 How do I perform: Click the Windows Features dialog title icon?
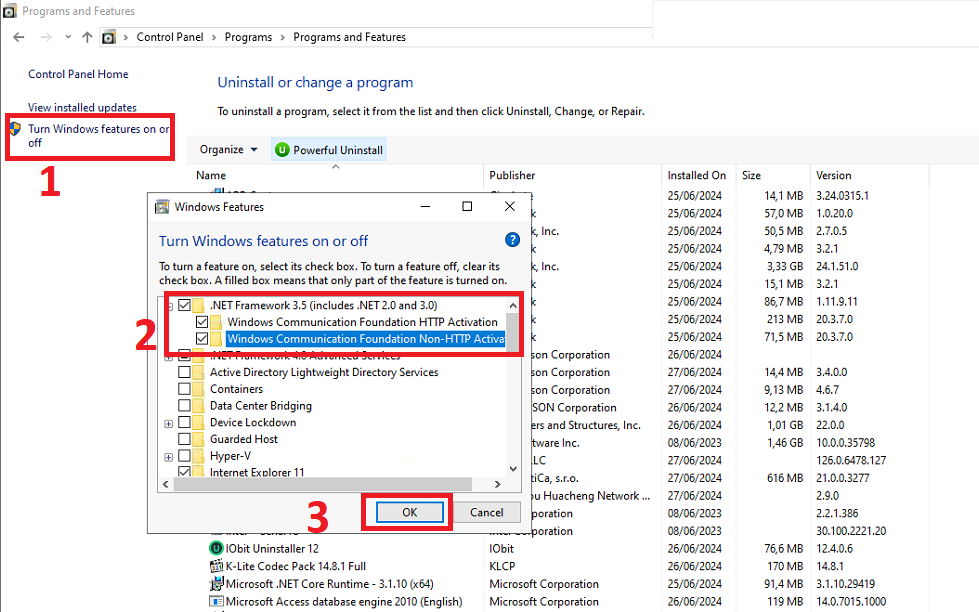pyautogui.click(x=162, y=207)
